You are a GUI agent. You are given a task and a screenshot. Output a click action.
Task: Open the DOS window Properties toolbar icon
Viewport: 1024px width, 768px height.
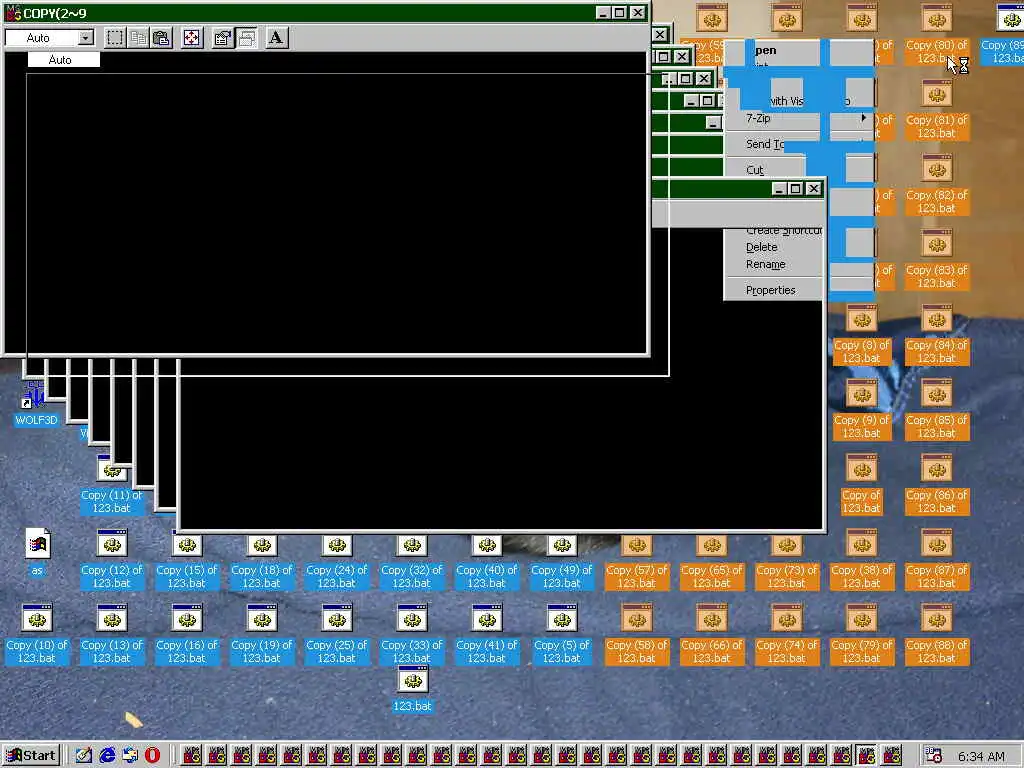coord(223,38)
